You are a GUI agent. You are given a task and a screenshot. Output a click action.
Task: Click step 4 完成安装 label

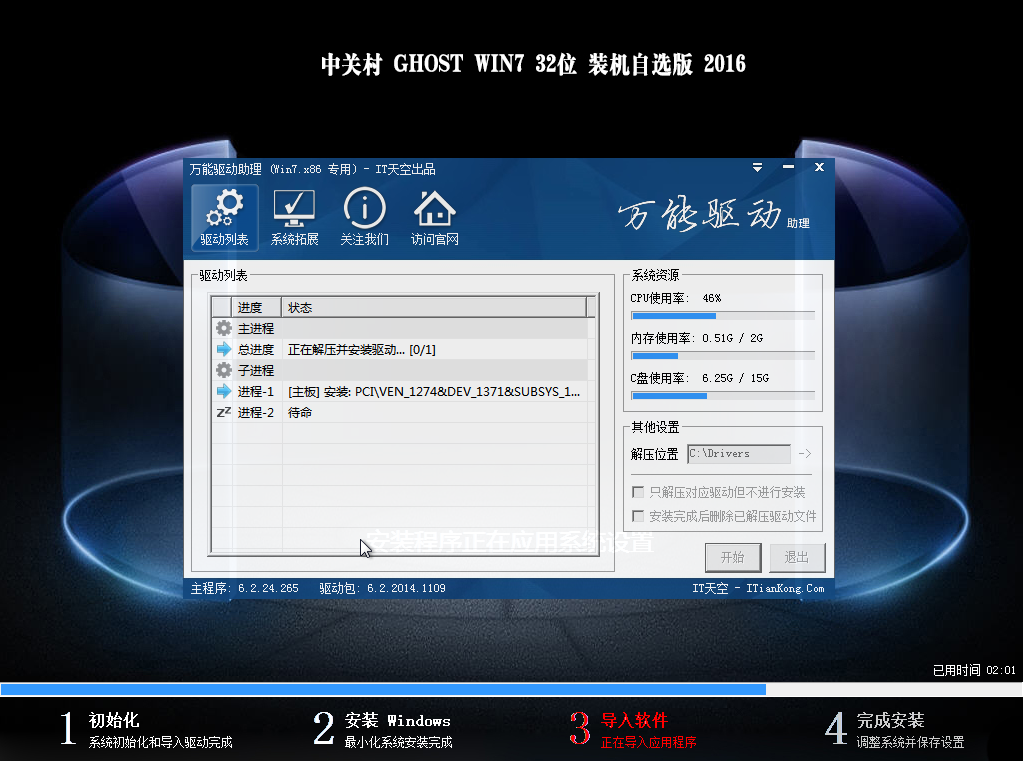tap(890, 720)
